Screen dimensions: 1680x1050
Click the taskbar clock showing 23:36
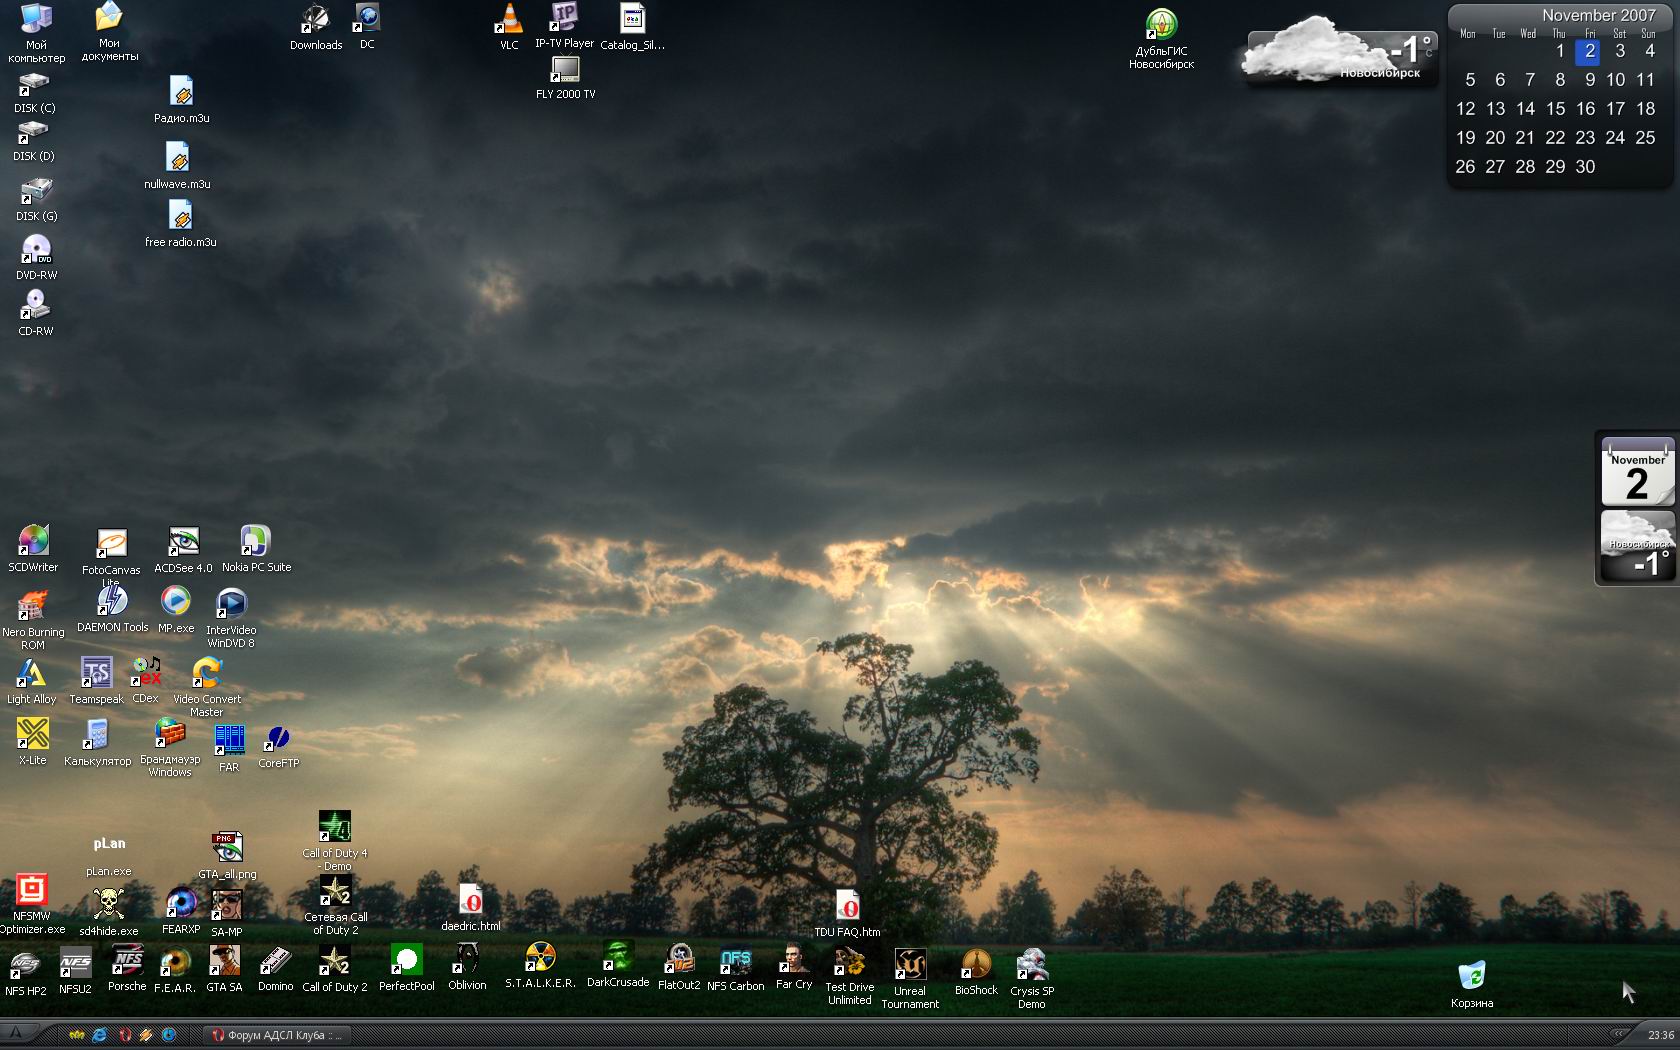coord(1660,1035)
